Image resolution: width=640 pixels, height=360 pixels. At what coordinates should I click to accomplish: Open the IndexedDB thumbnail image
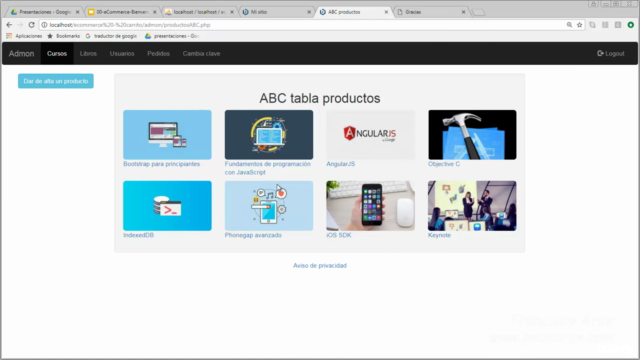point(167,206)
